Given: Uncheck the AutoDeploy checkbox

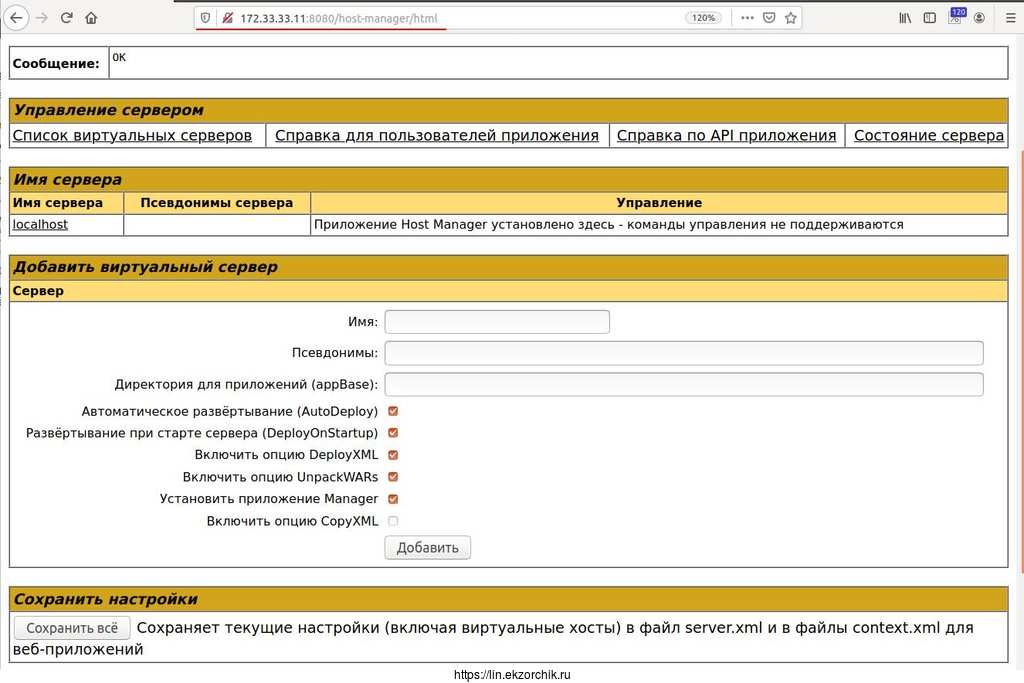Looking at the screenshot, I should pos(393,411).
